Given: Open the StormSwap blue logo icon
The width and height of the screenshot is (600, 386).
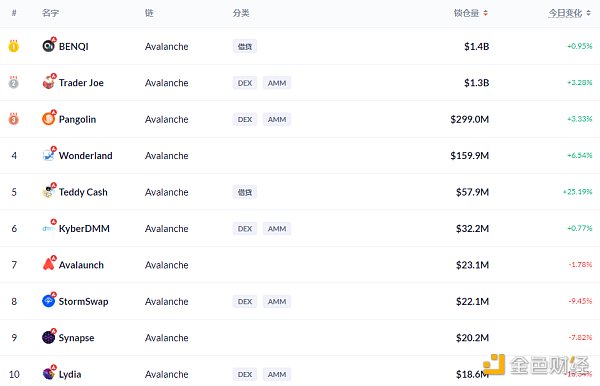Looking at the screenshot, I should tap(49, 301).
